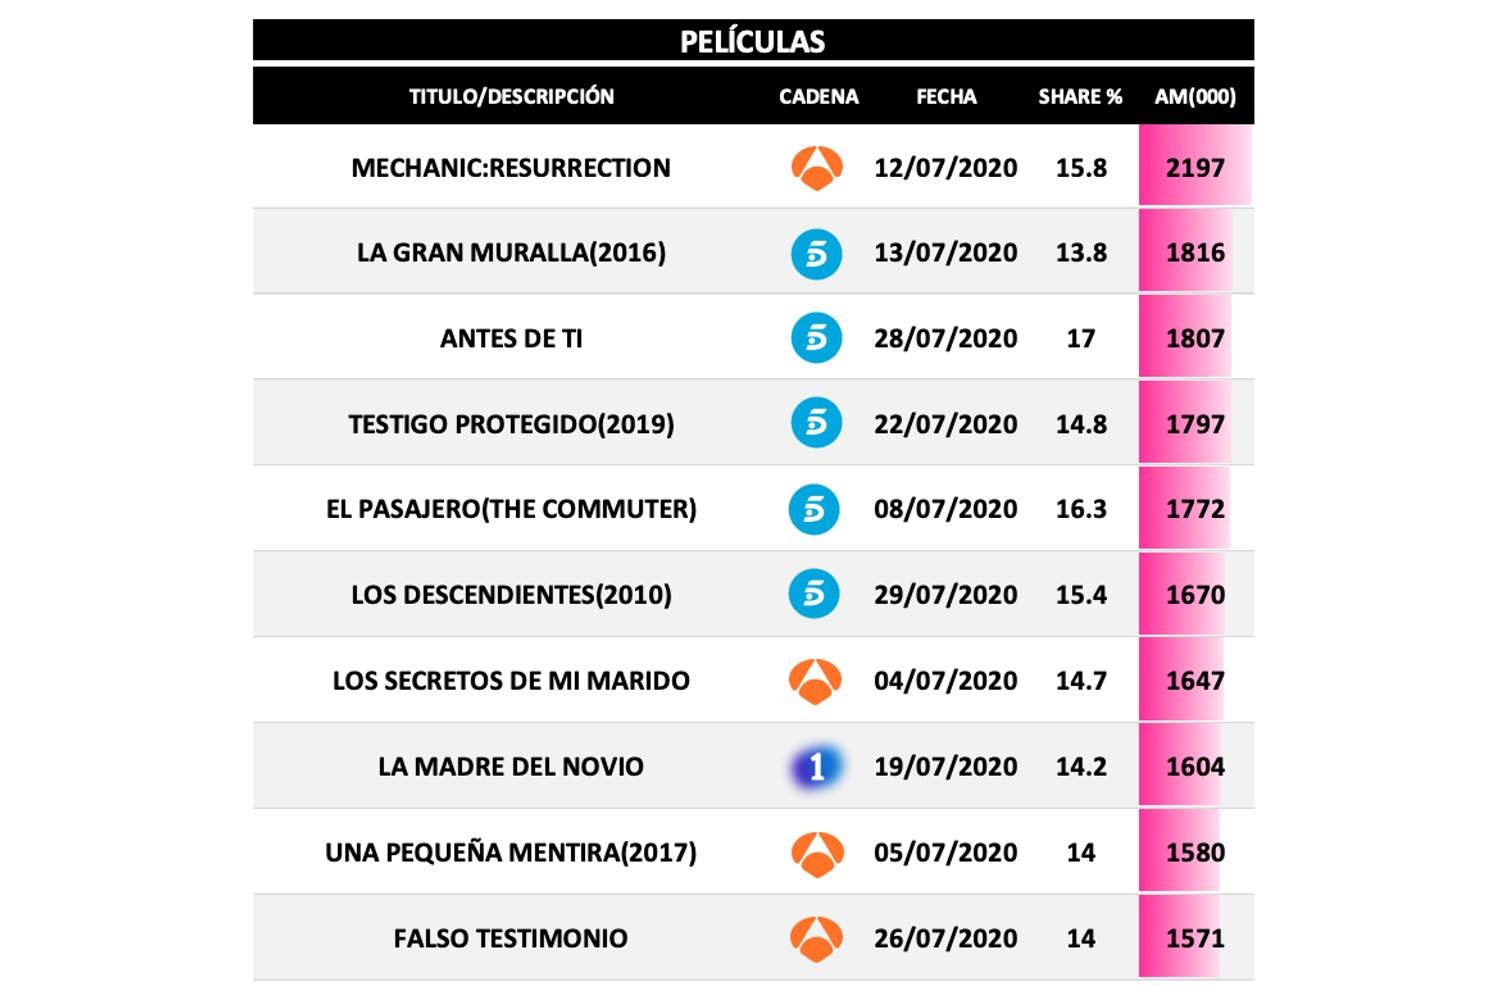Select the date 28/07/2020
The image size is (1500, 1000).
tap(946, 338)
